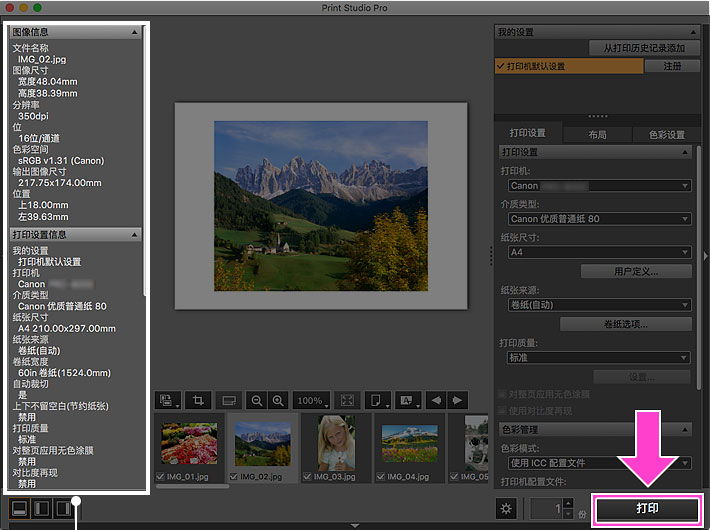Click the disabled 设置... button
710x530 pixels.
tap(642, 377)
